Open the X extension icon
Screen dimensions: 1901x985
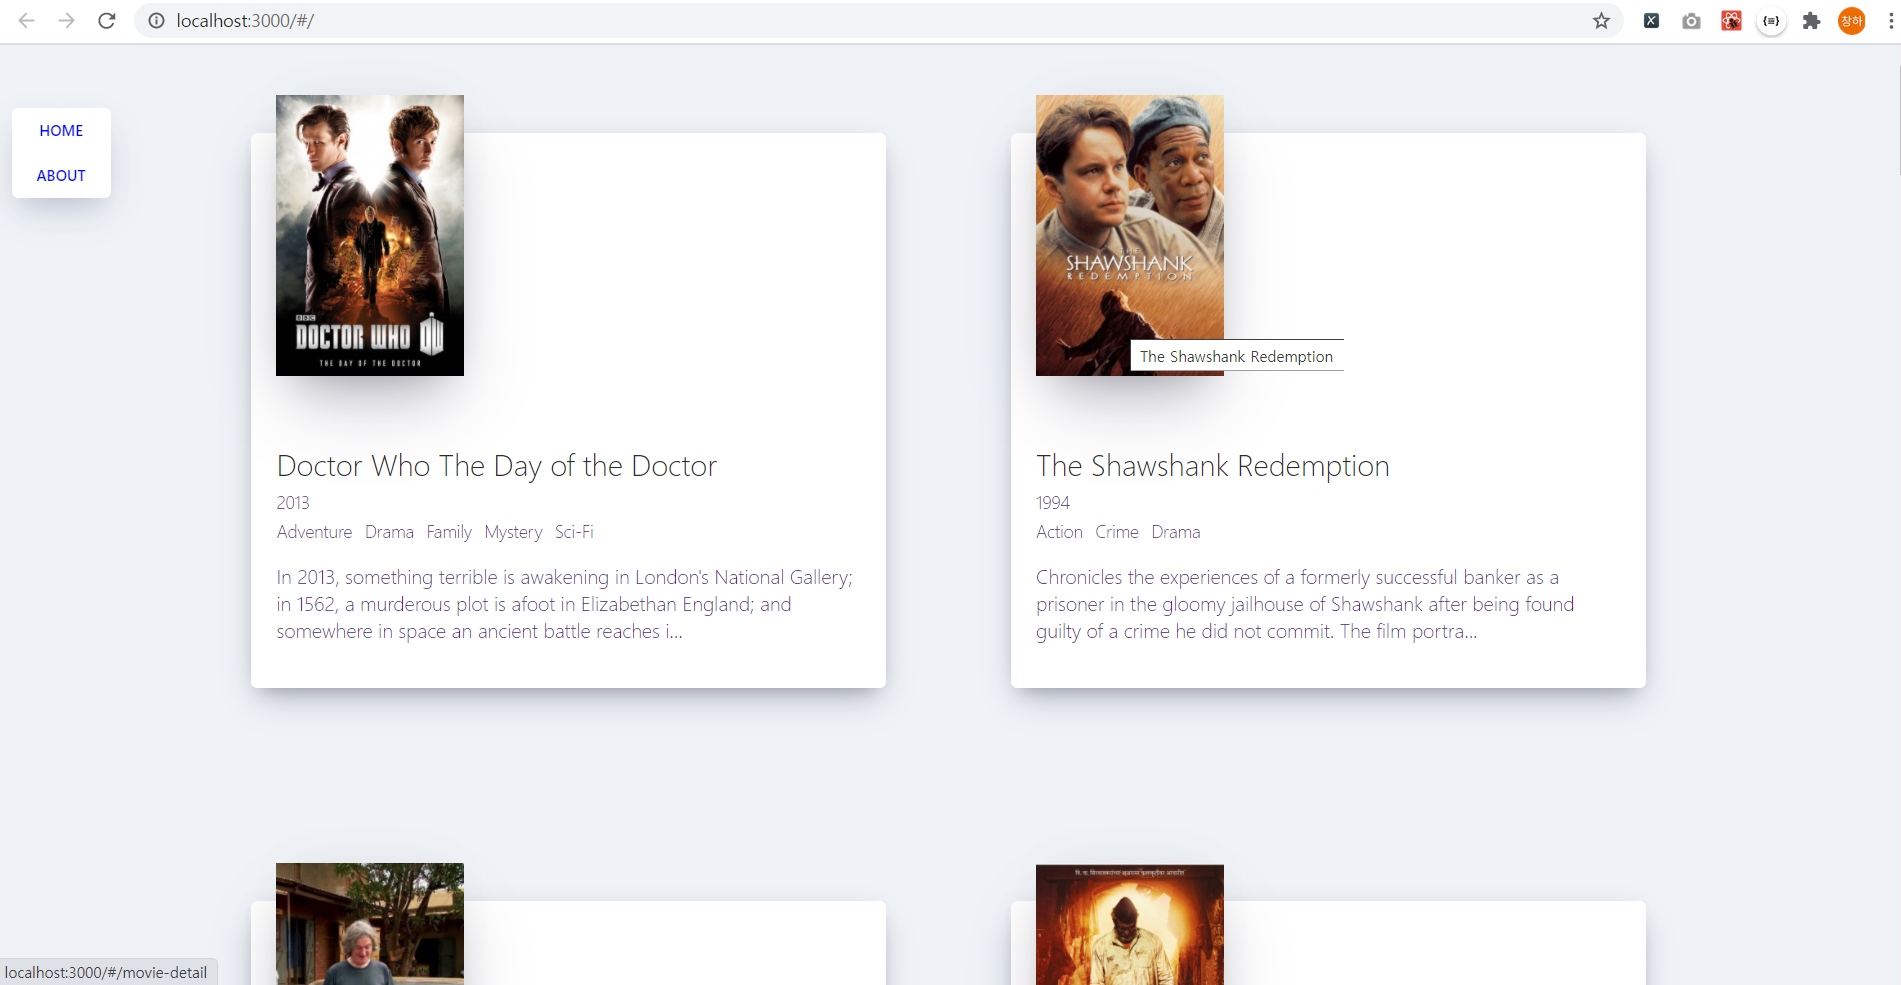pyautogui.click(x=1651, y=20)
